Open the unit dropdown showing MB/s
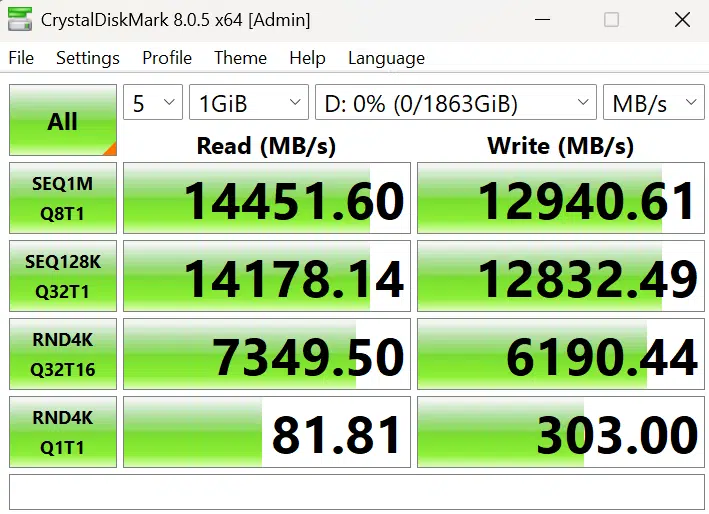 (x=654, y=102)
